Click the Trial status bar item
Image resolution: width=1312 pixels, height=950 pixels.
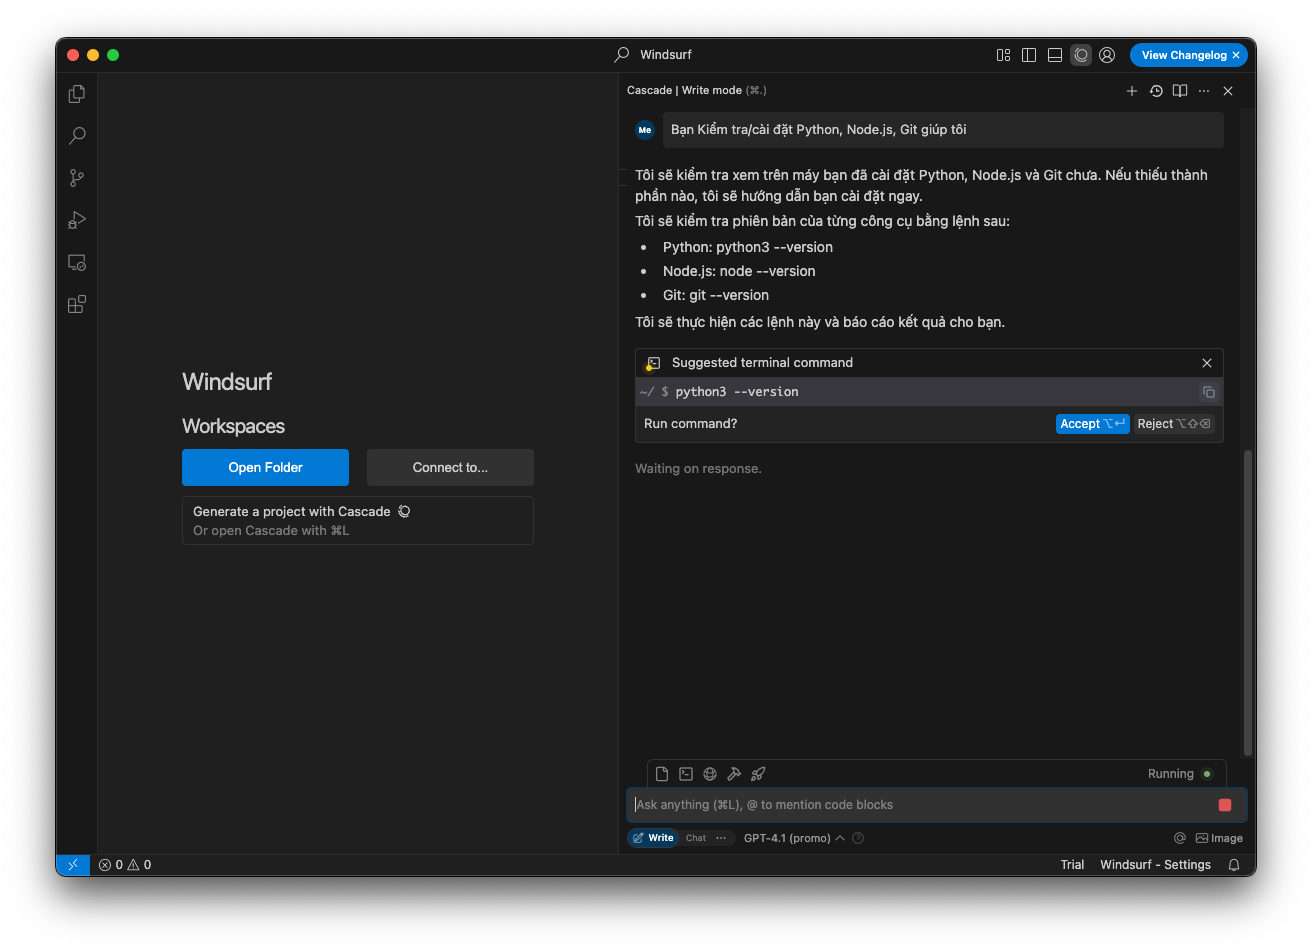click(1072, 865)
